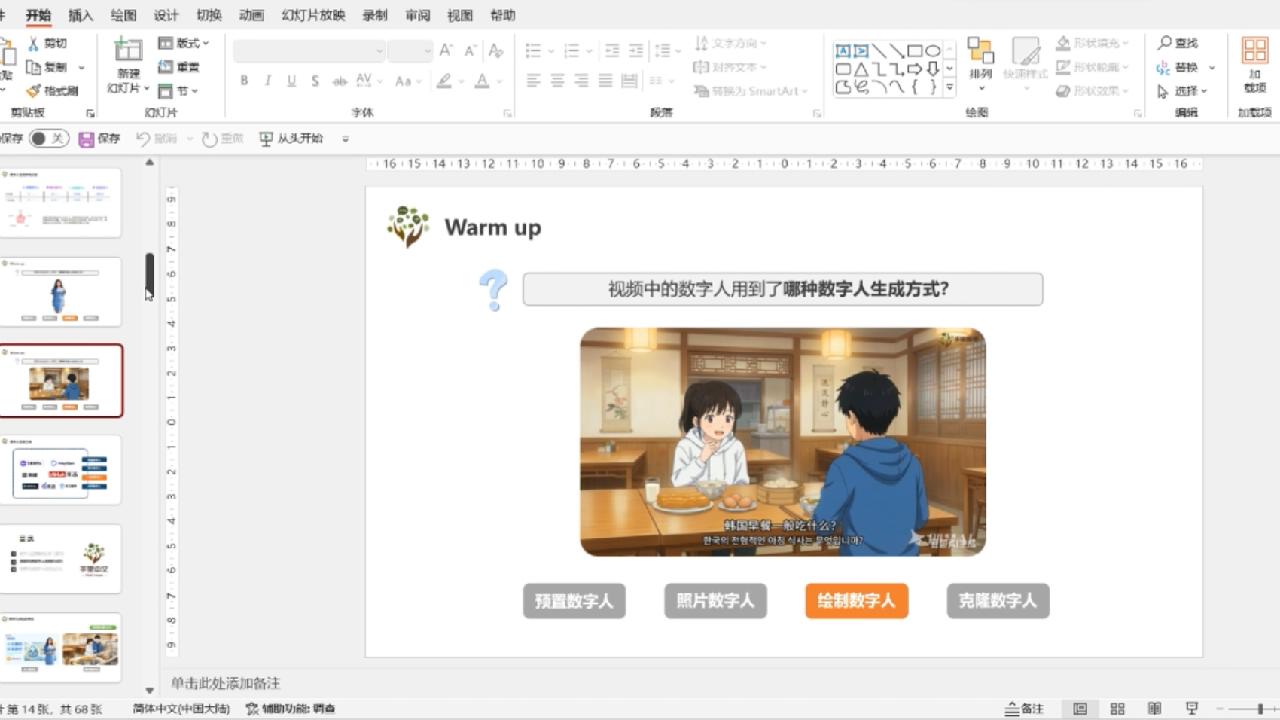Toggle Underline formatting
Screen dimensions: 1280x720
tap(291, 81)
